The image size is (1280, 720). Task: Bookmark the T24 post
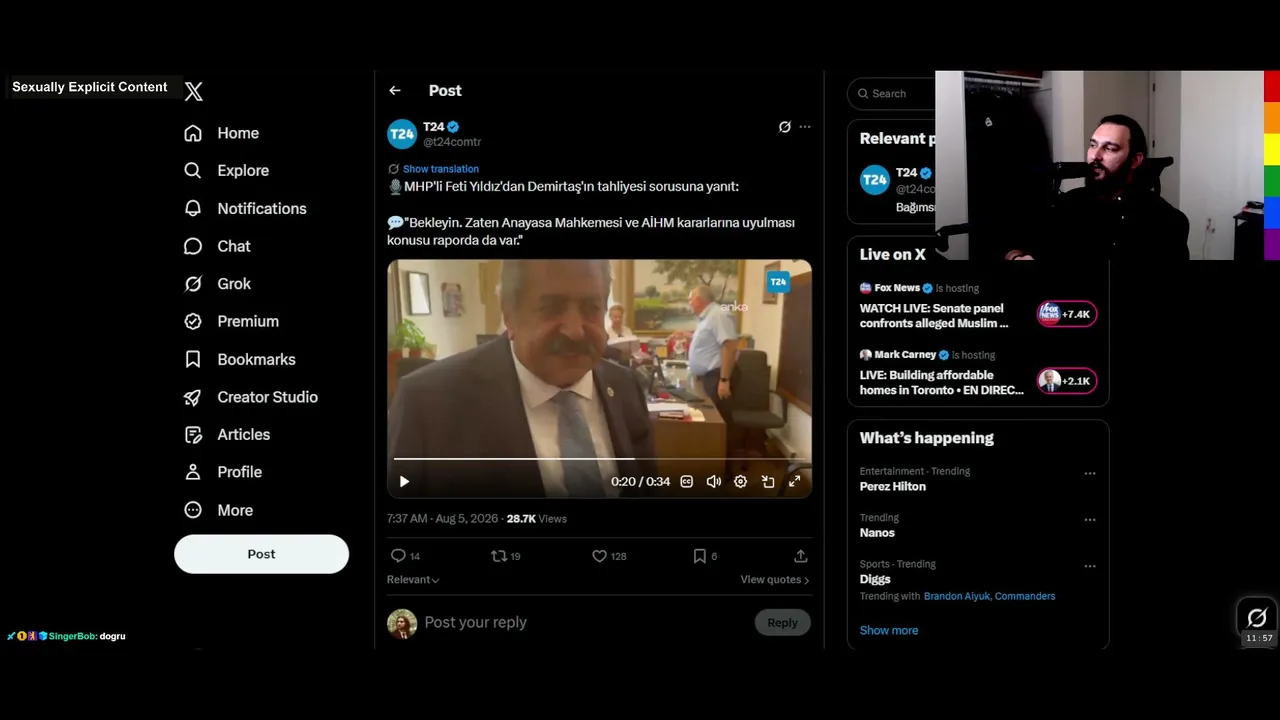point(700,556)
